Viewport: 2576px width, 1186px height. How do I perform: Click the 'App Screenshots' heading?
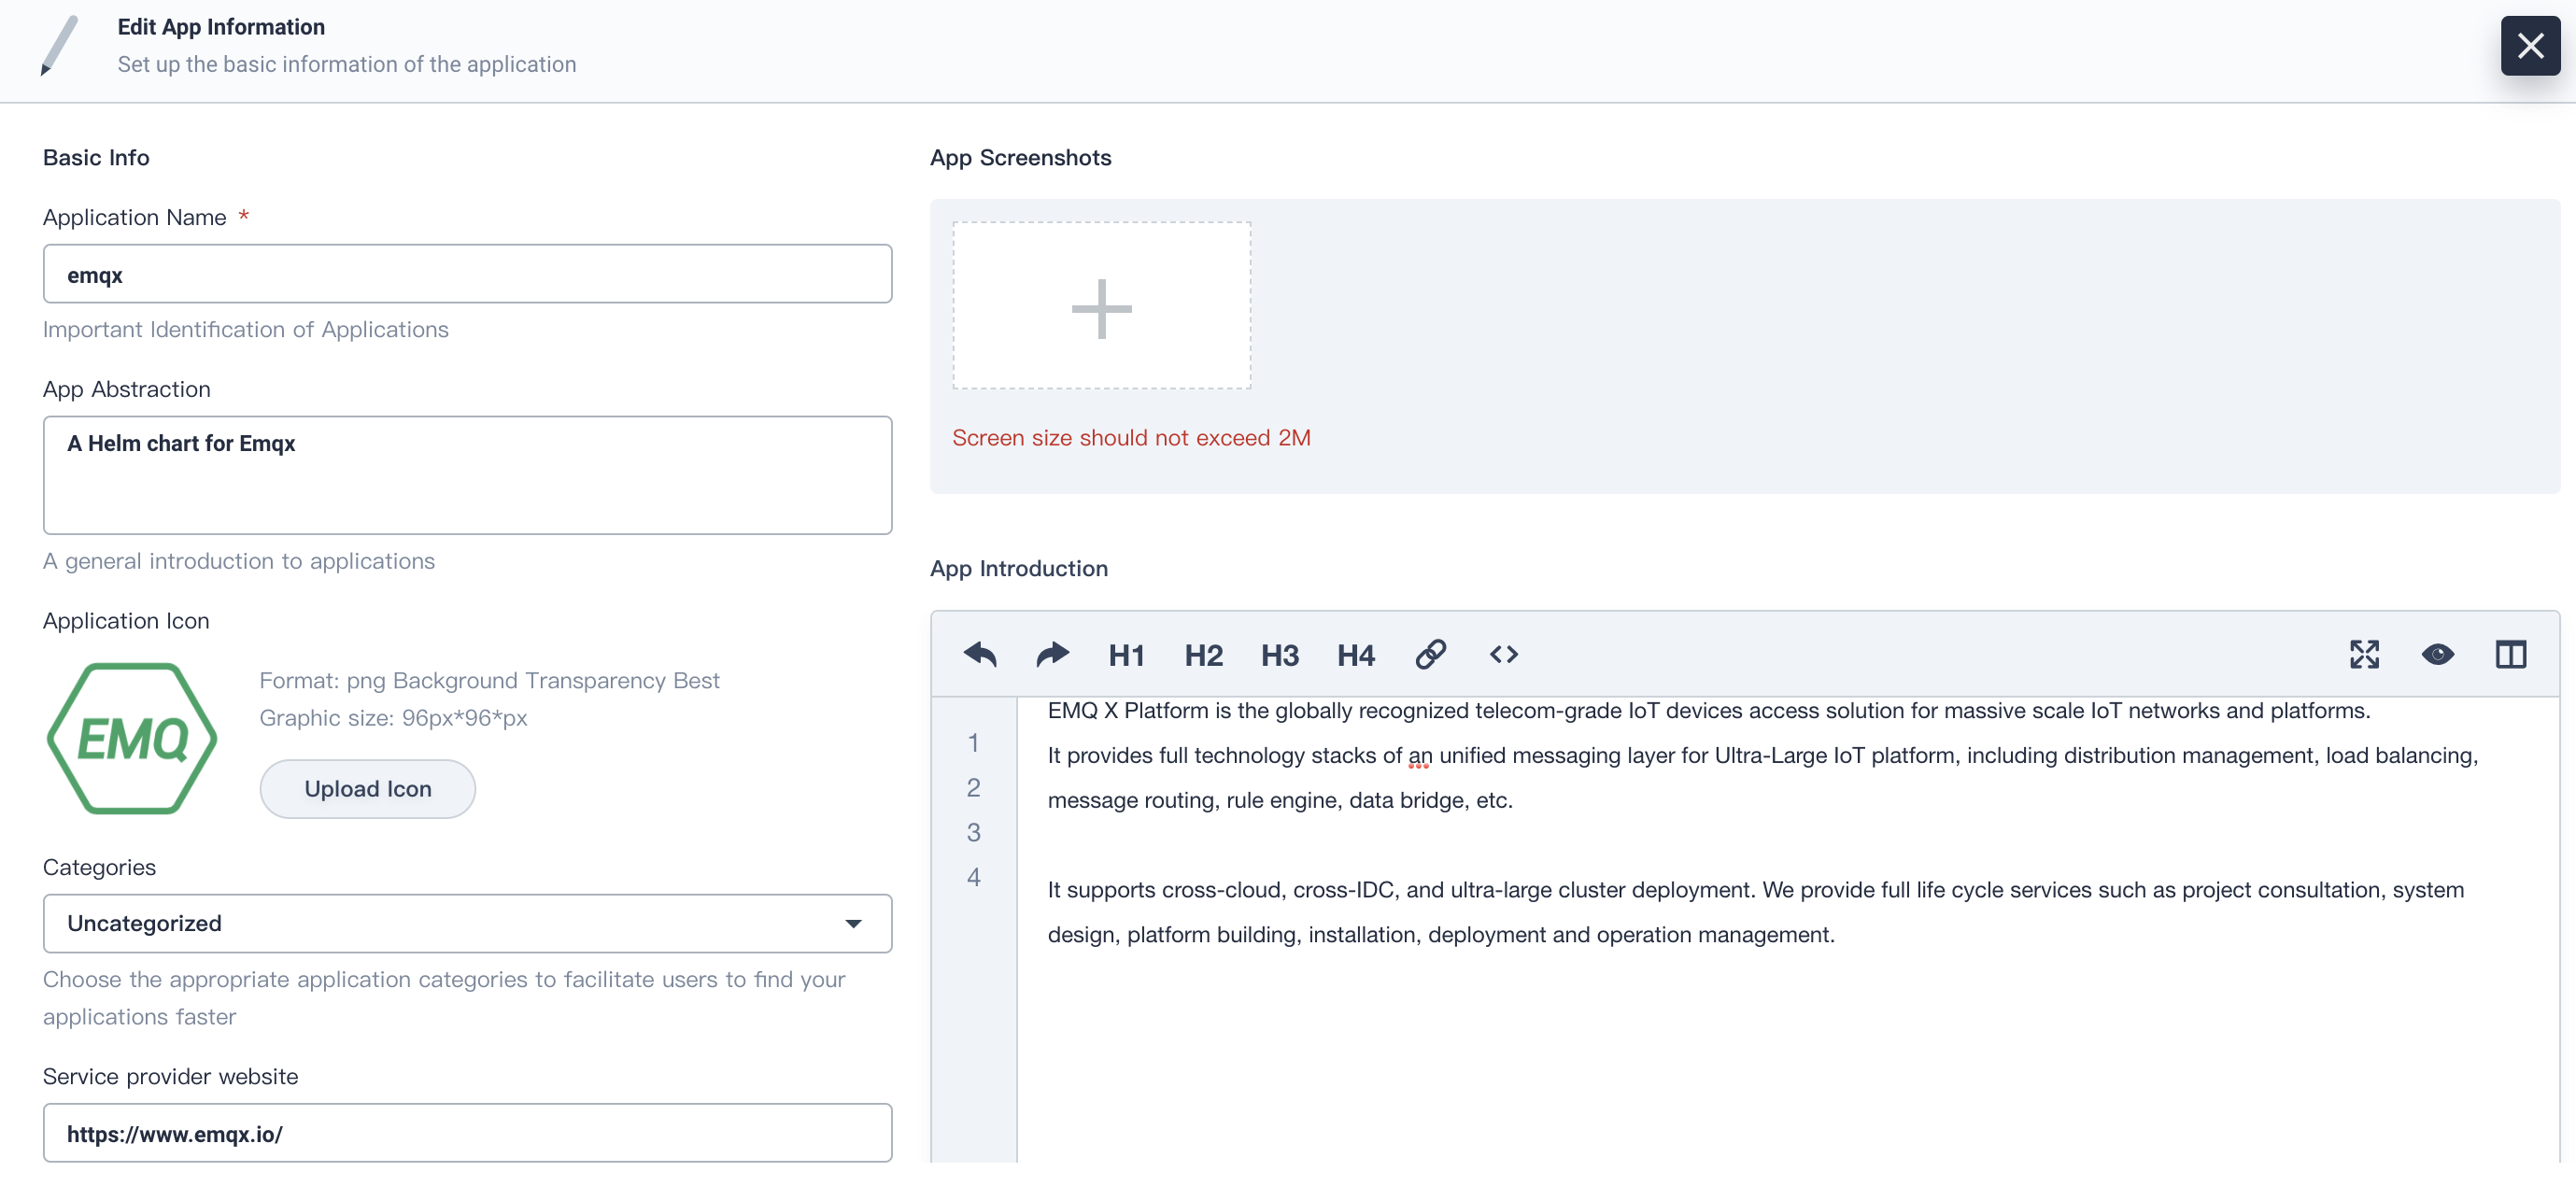pyautogui.click(x=1020, y=157)
